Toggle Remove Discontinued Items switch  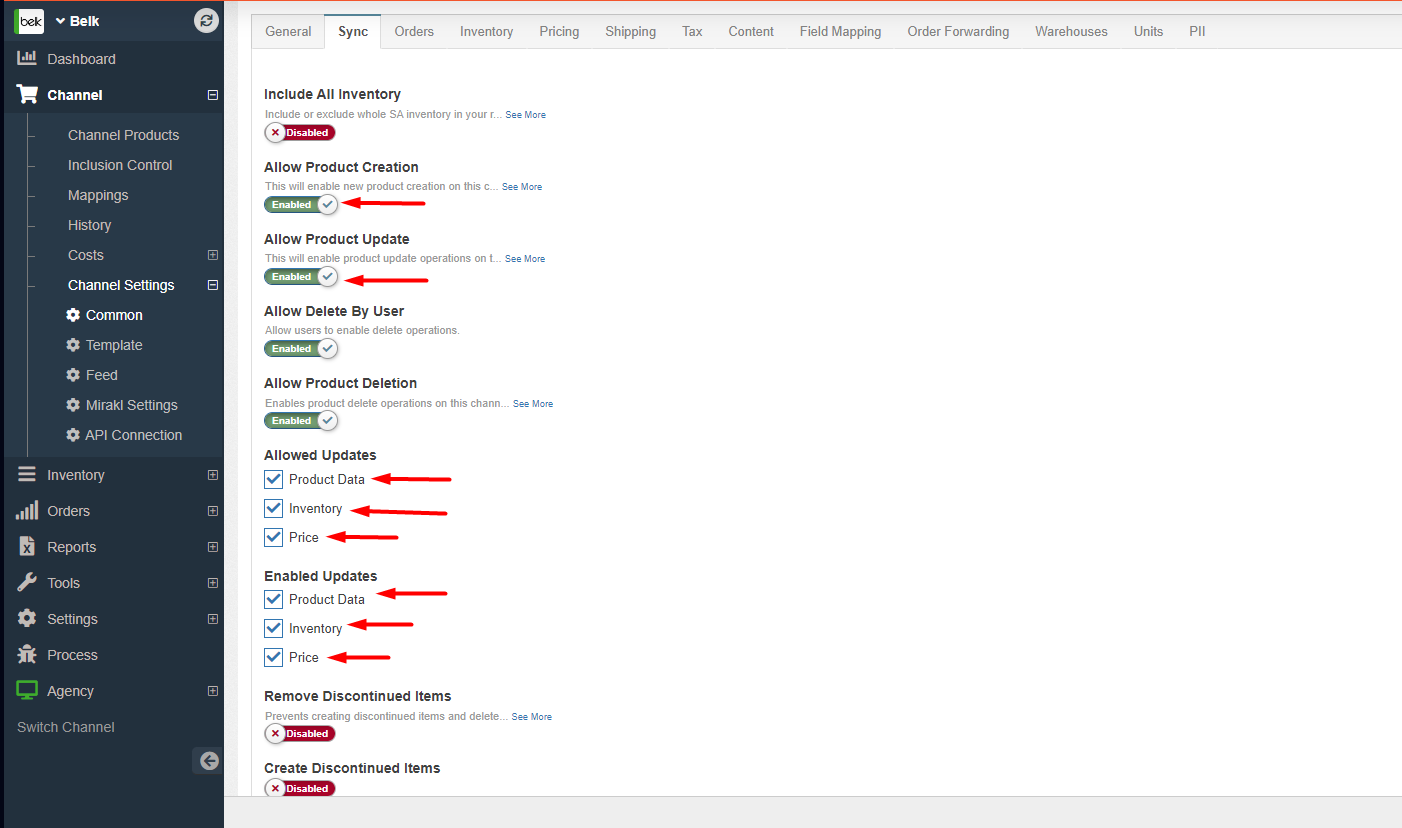click(300, 733)
